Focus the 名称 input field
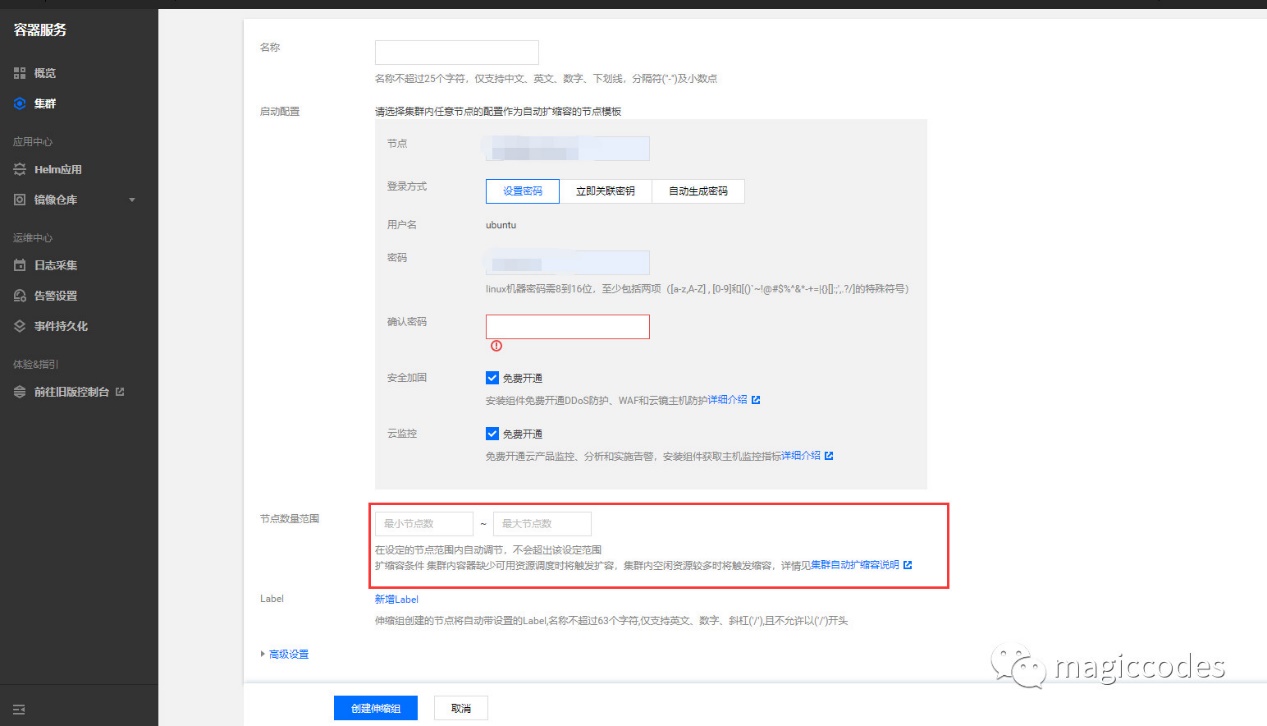 pos(457,52)
